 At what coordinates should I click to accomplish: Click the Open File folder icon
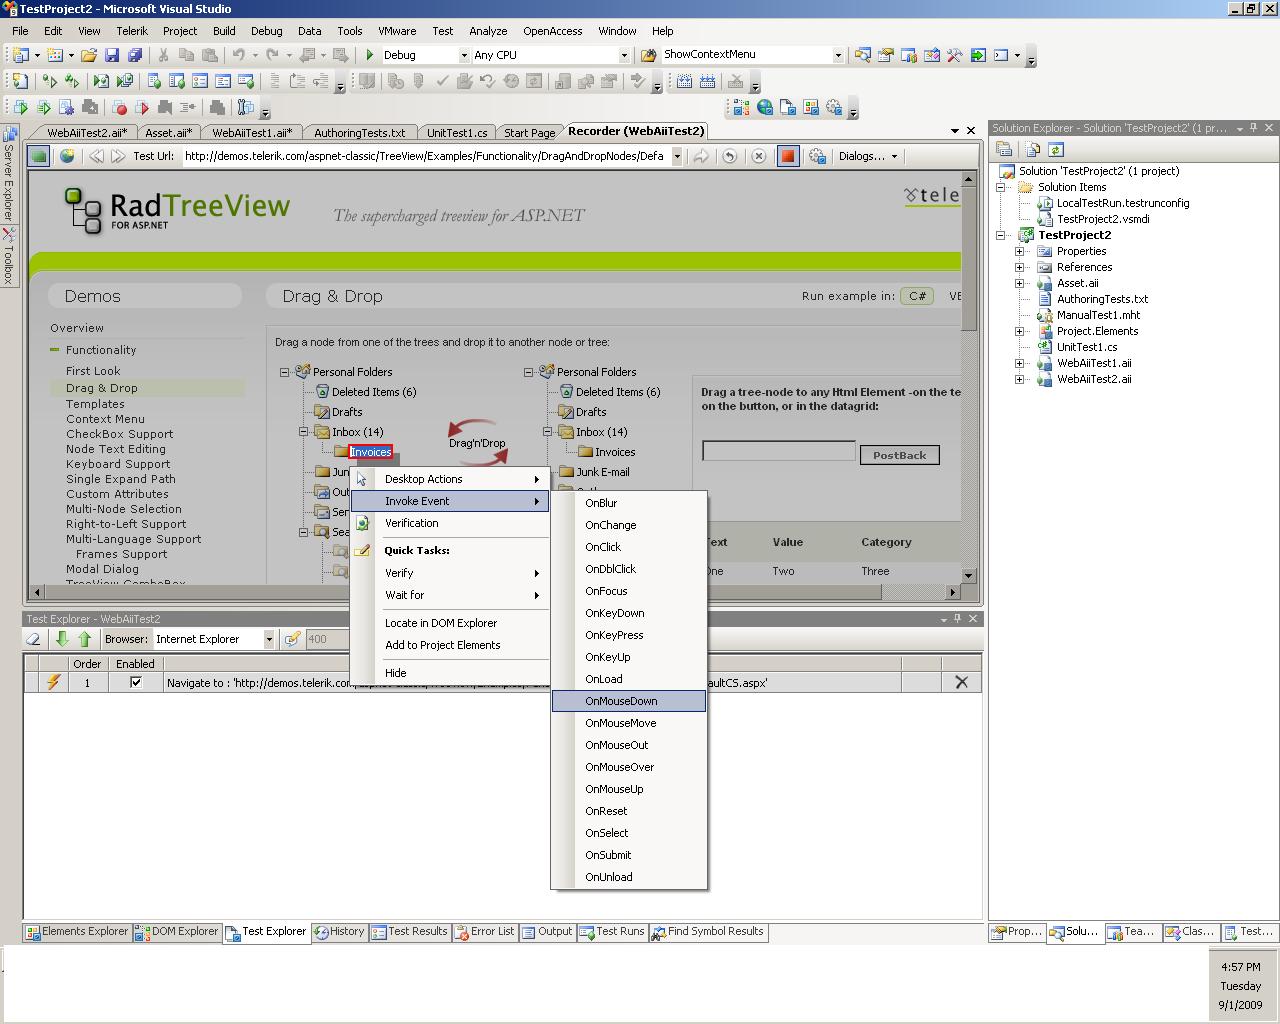click(89, 55)
